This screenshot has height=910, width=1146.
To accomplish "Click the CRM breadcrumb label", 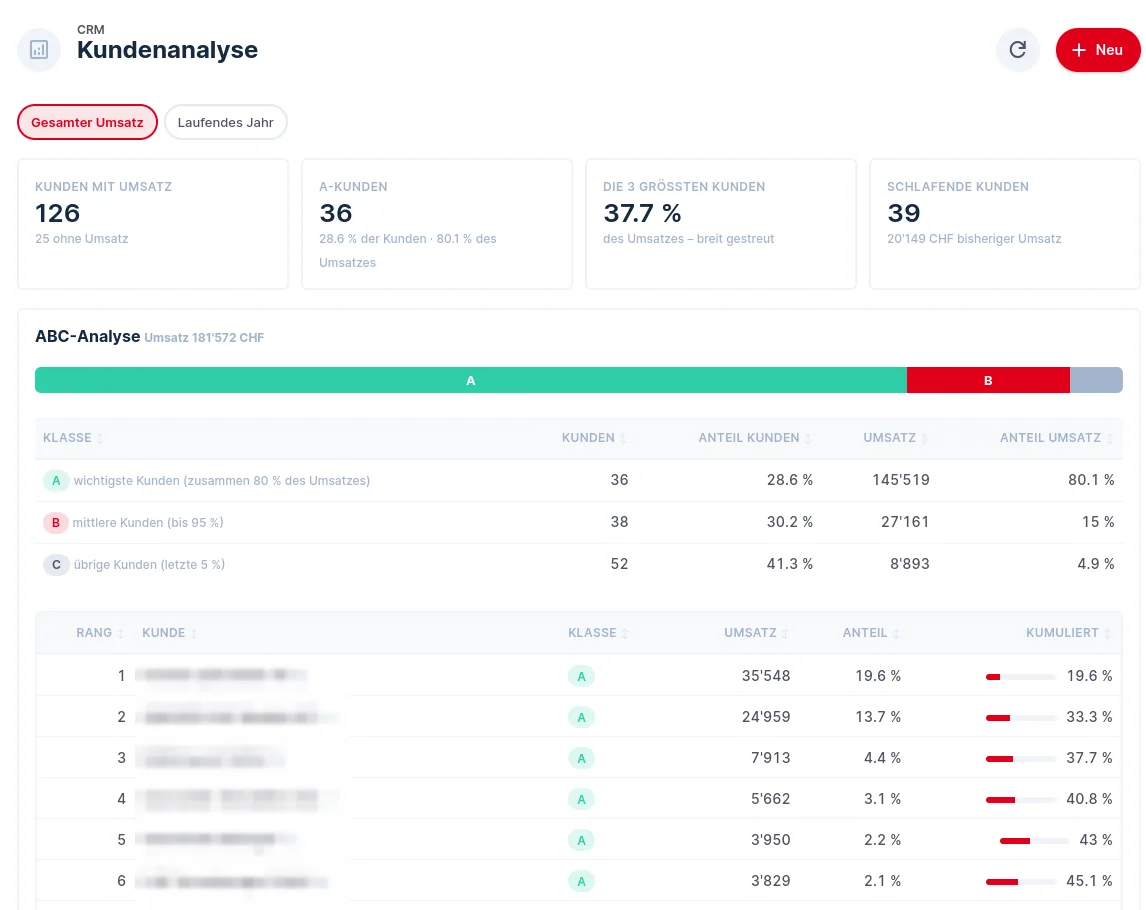I will pyautogui.click(x=91, y=29).
